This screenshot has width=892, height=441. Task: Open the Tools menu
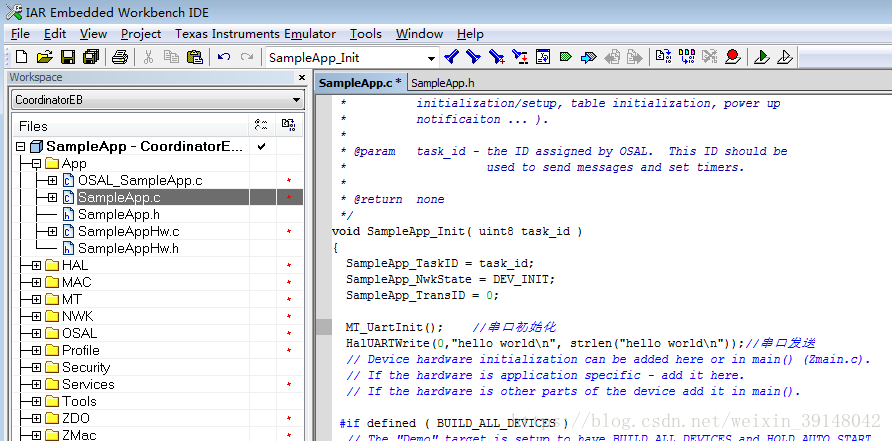coord(366,34)
